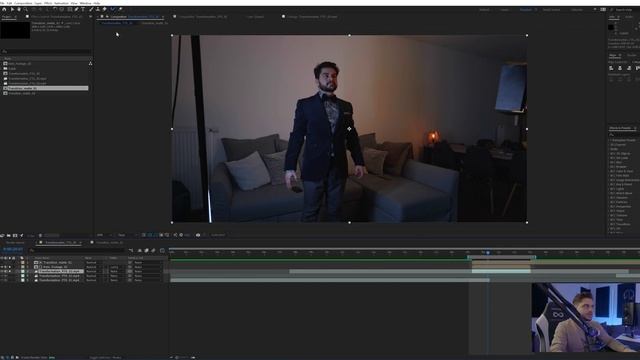Select the Rectangle shape tool

tap(70, 9)
